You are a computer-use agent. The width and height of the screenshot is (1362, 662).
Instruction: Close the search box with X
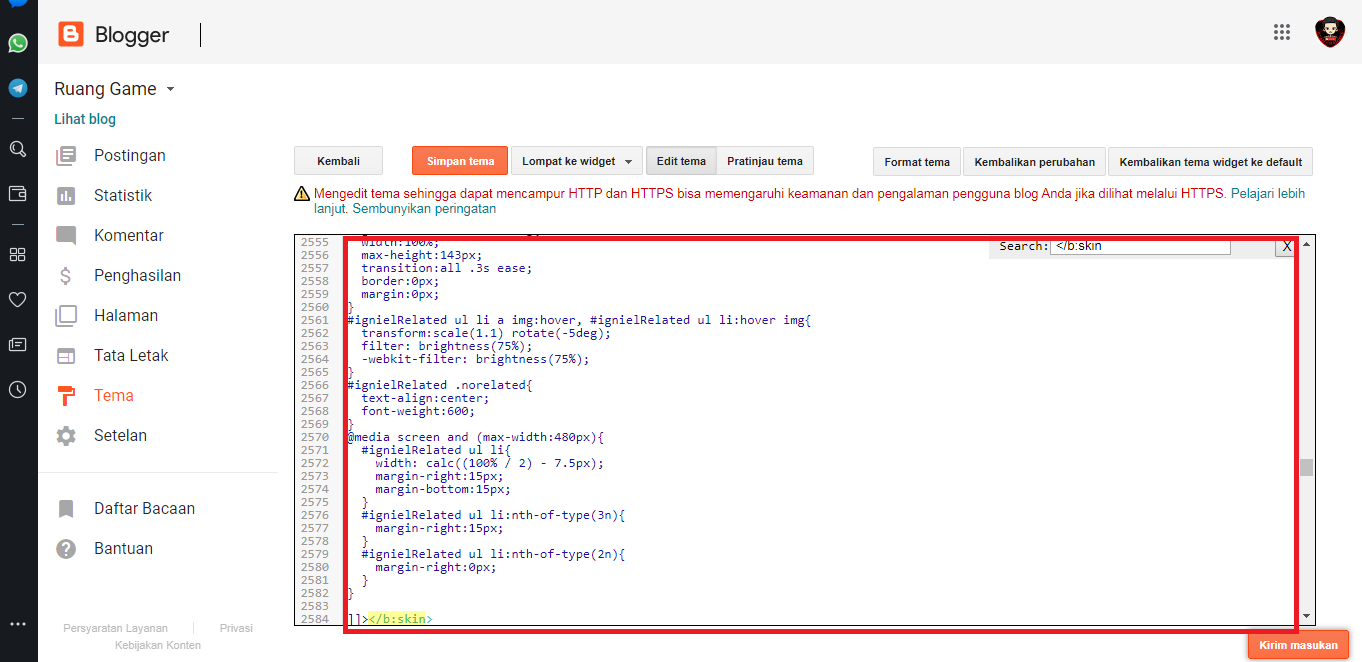(x=1286, y=247)
